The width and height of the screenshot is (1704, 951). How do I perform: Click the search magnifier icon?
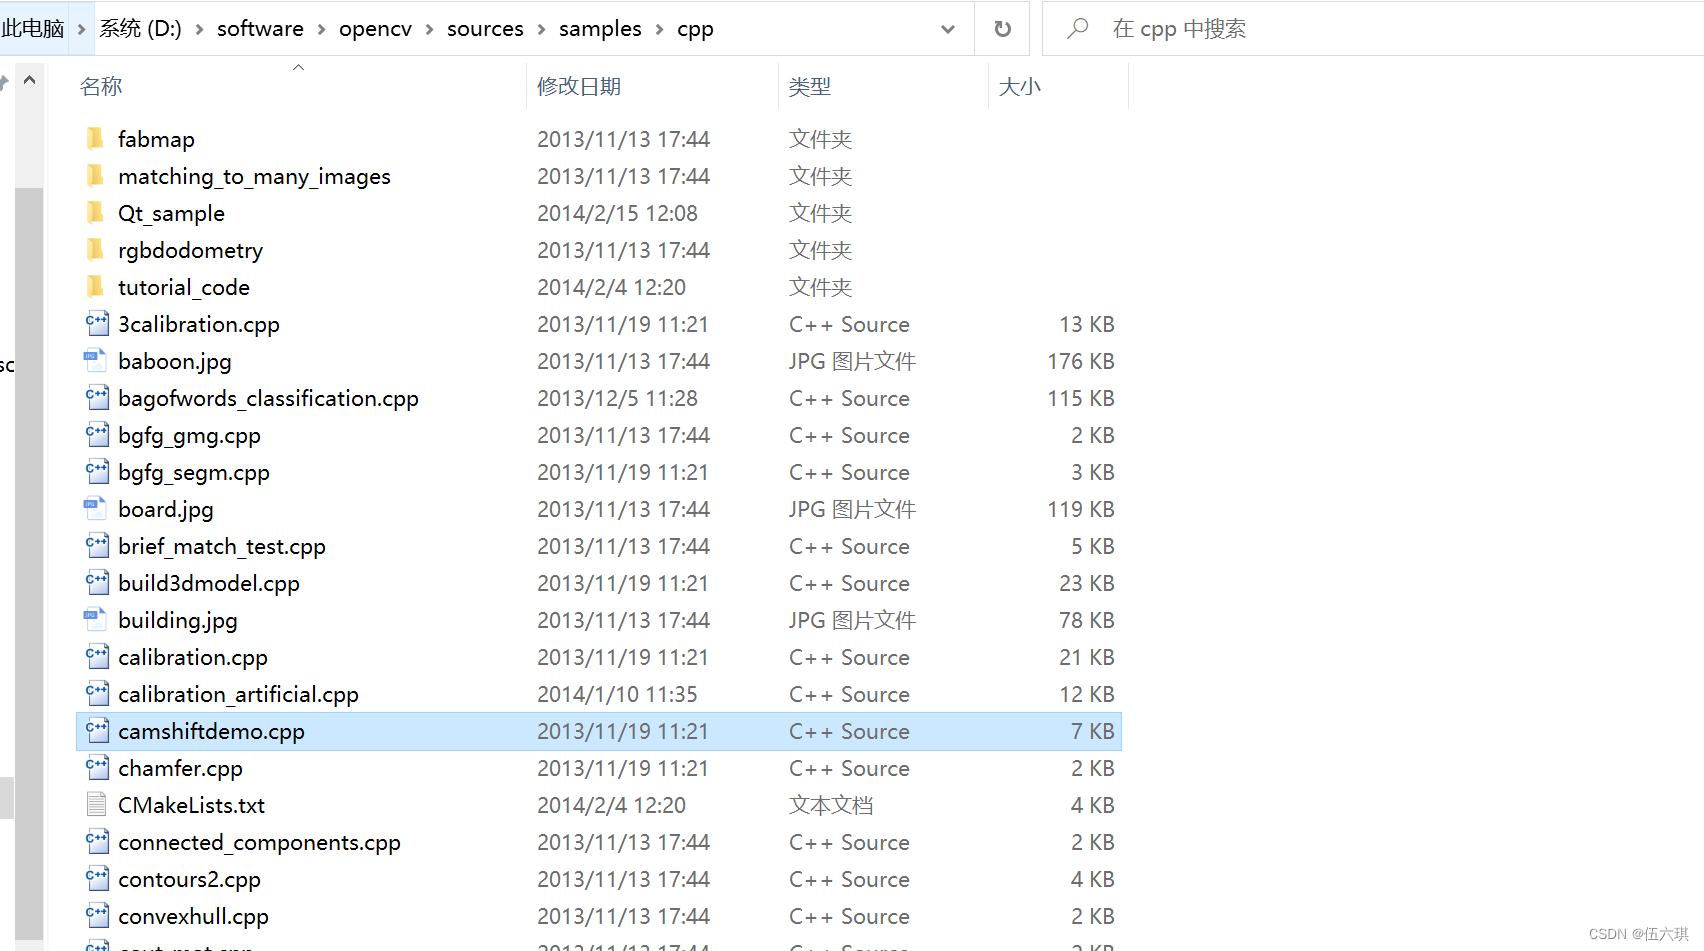click(x=1077, y=29)
